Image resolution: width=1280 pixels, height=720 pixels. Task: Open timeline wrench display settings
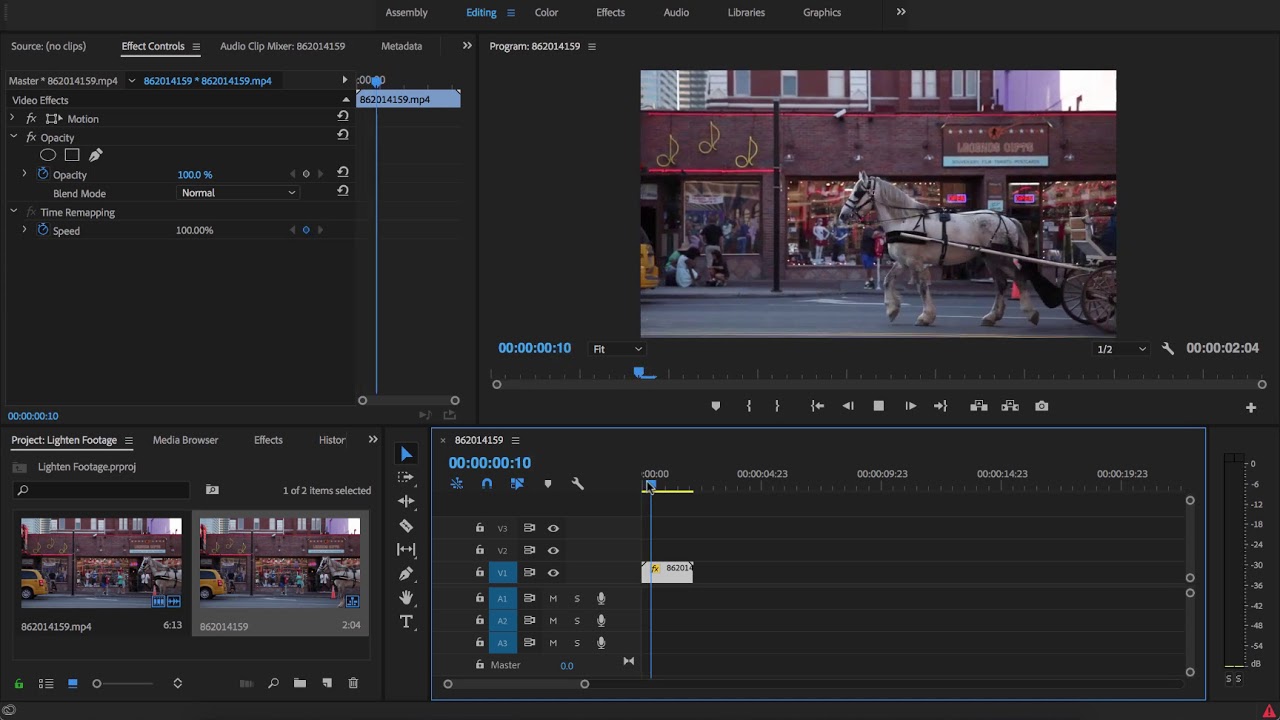(577, 484)
